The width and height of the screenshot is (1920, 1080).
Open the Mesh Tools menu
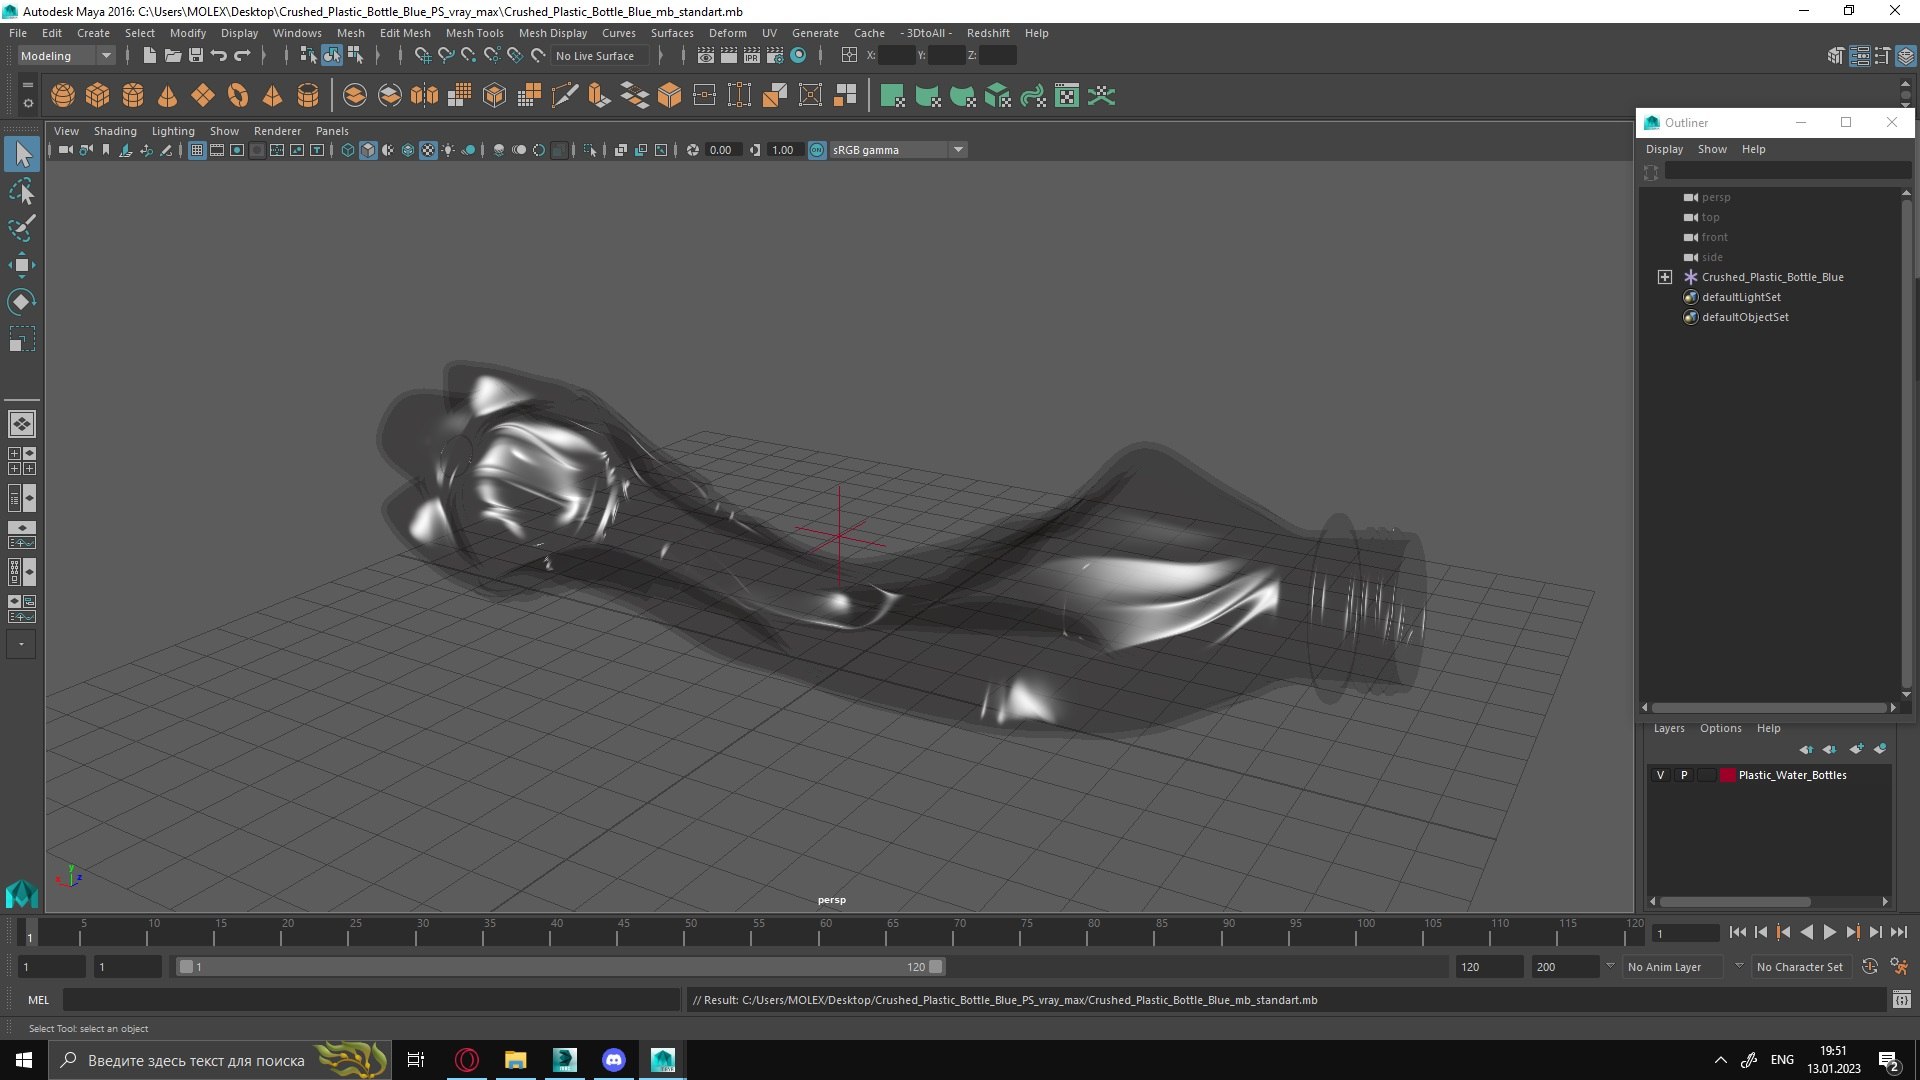coord(474,33)
